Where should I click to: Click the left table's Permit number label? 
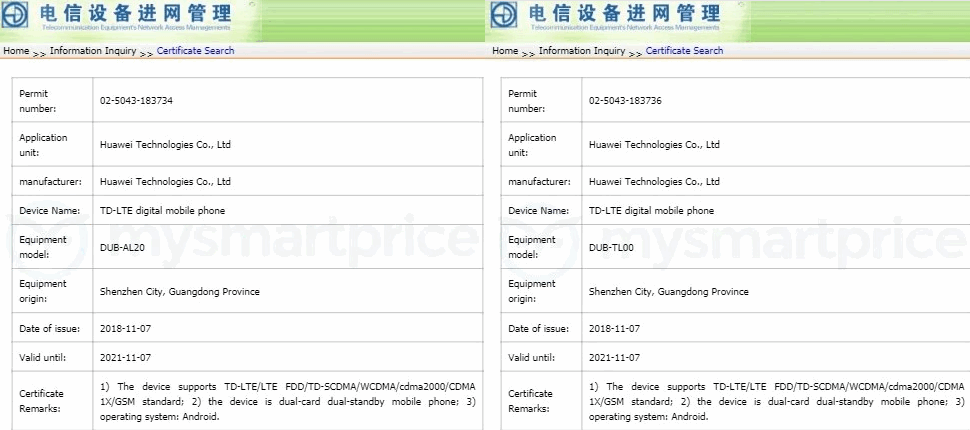pyautogui.click(x=38, y=101)
